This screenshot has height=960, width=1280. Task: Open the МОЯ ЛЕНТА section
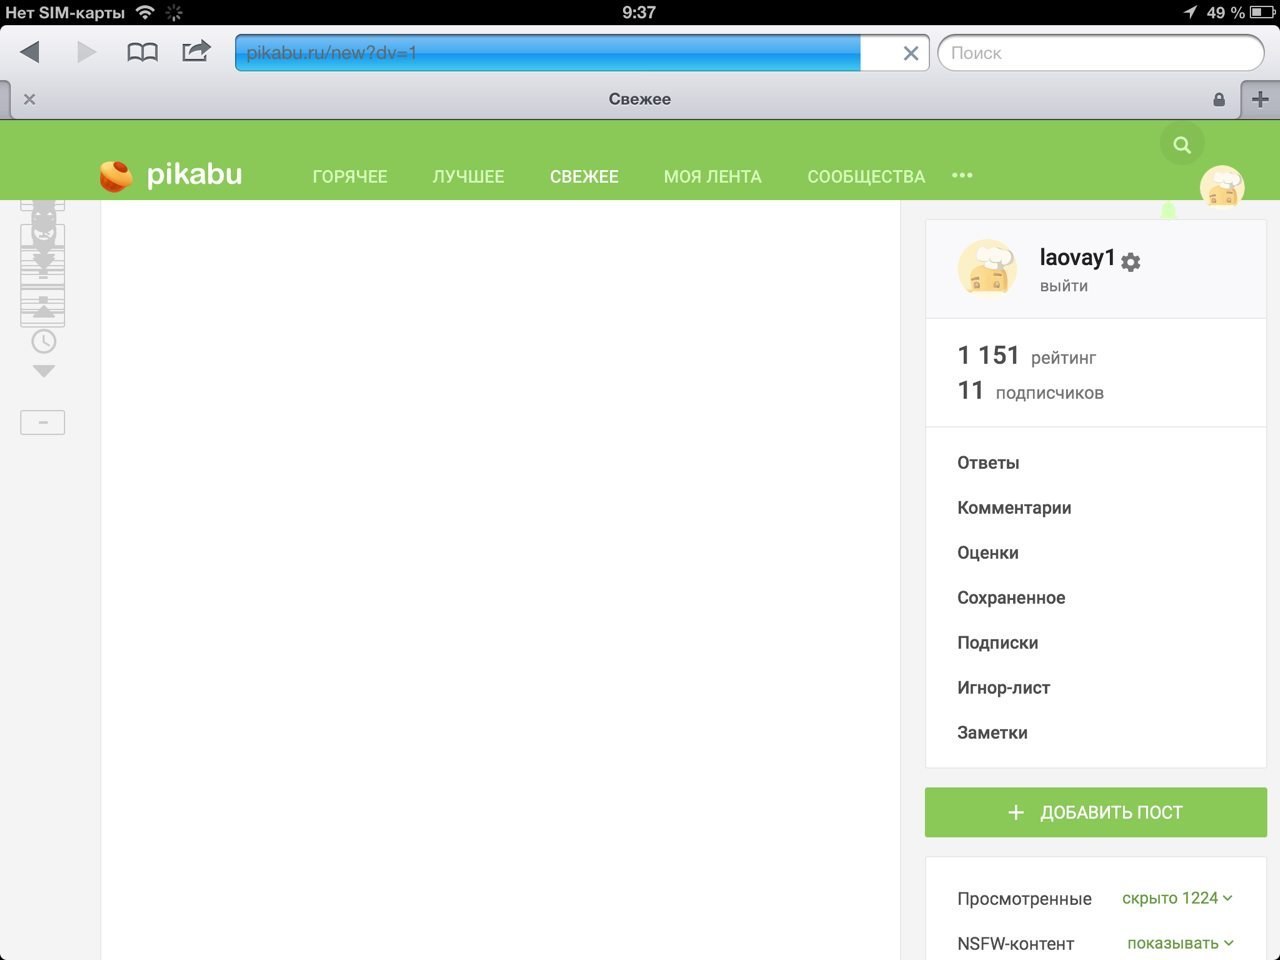pyautogui.click(x=713, y=177)
